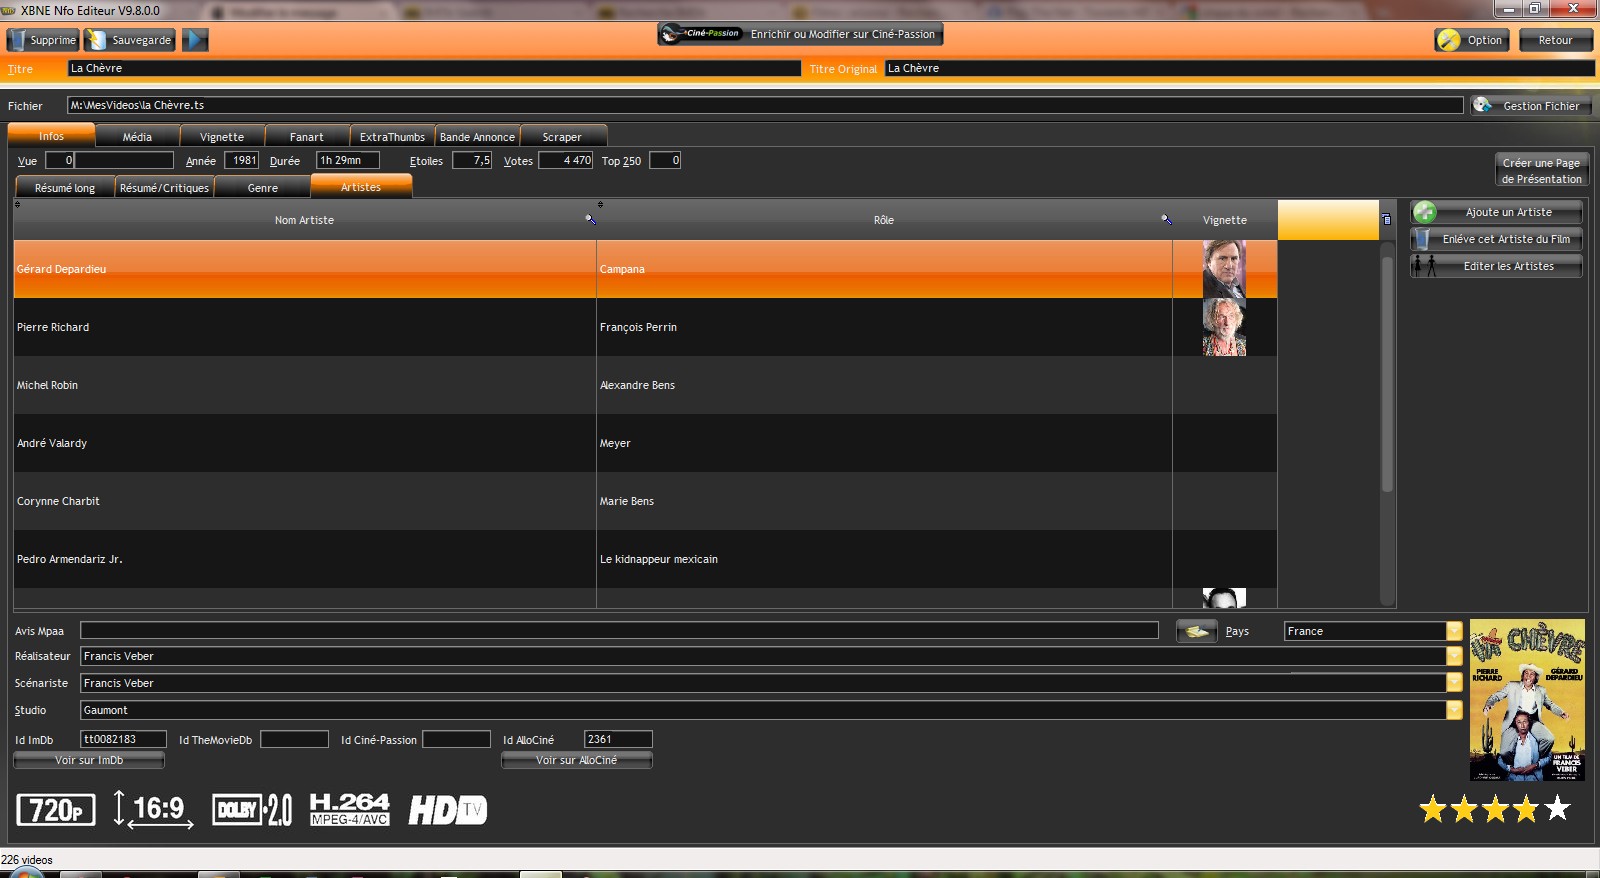Click the Votes field showing 4 470
1600x878 pixels.
click(x=566, y=160)
